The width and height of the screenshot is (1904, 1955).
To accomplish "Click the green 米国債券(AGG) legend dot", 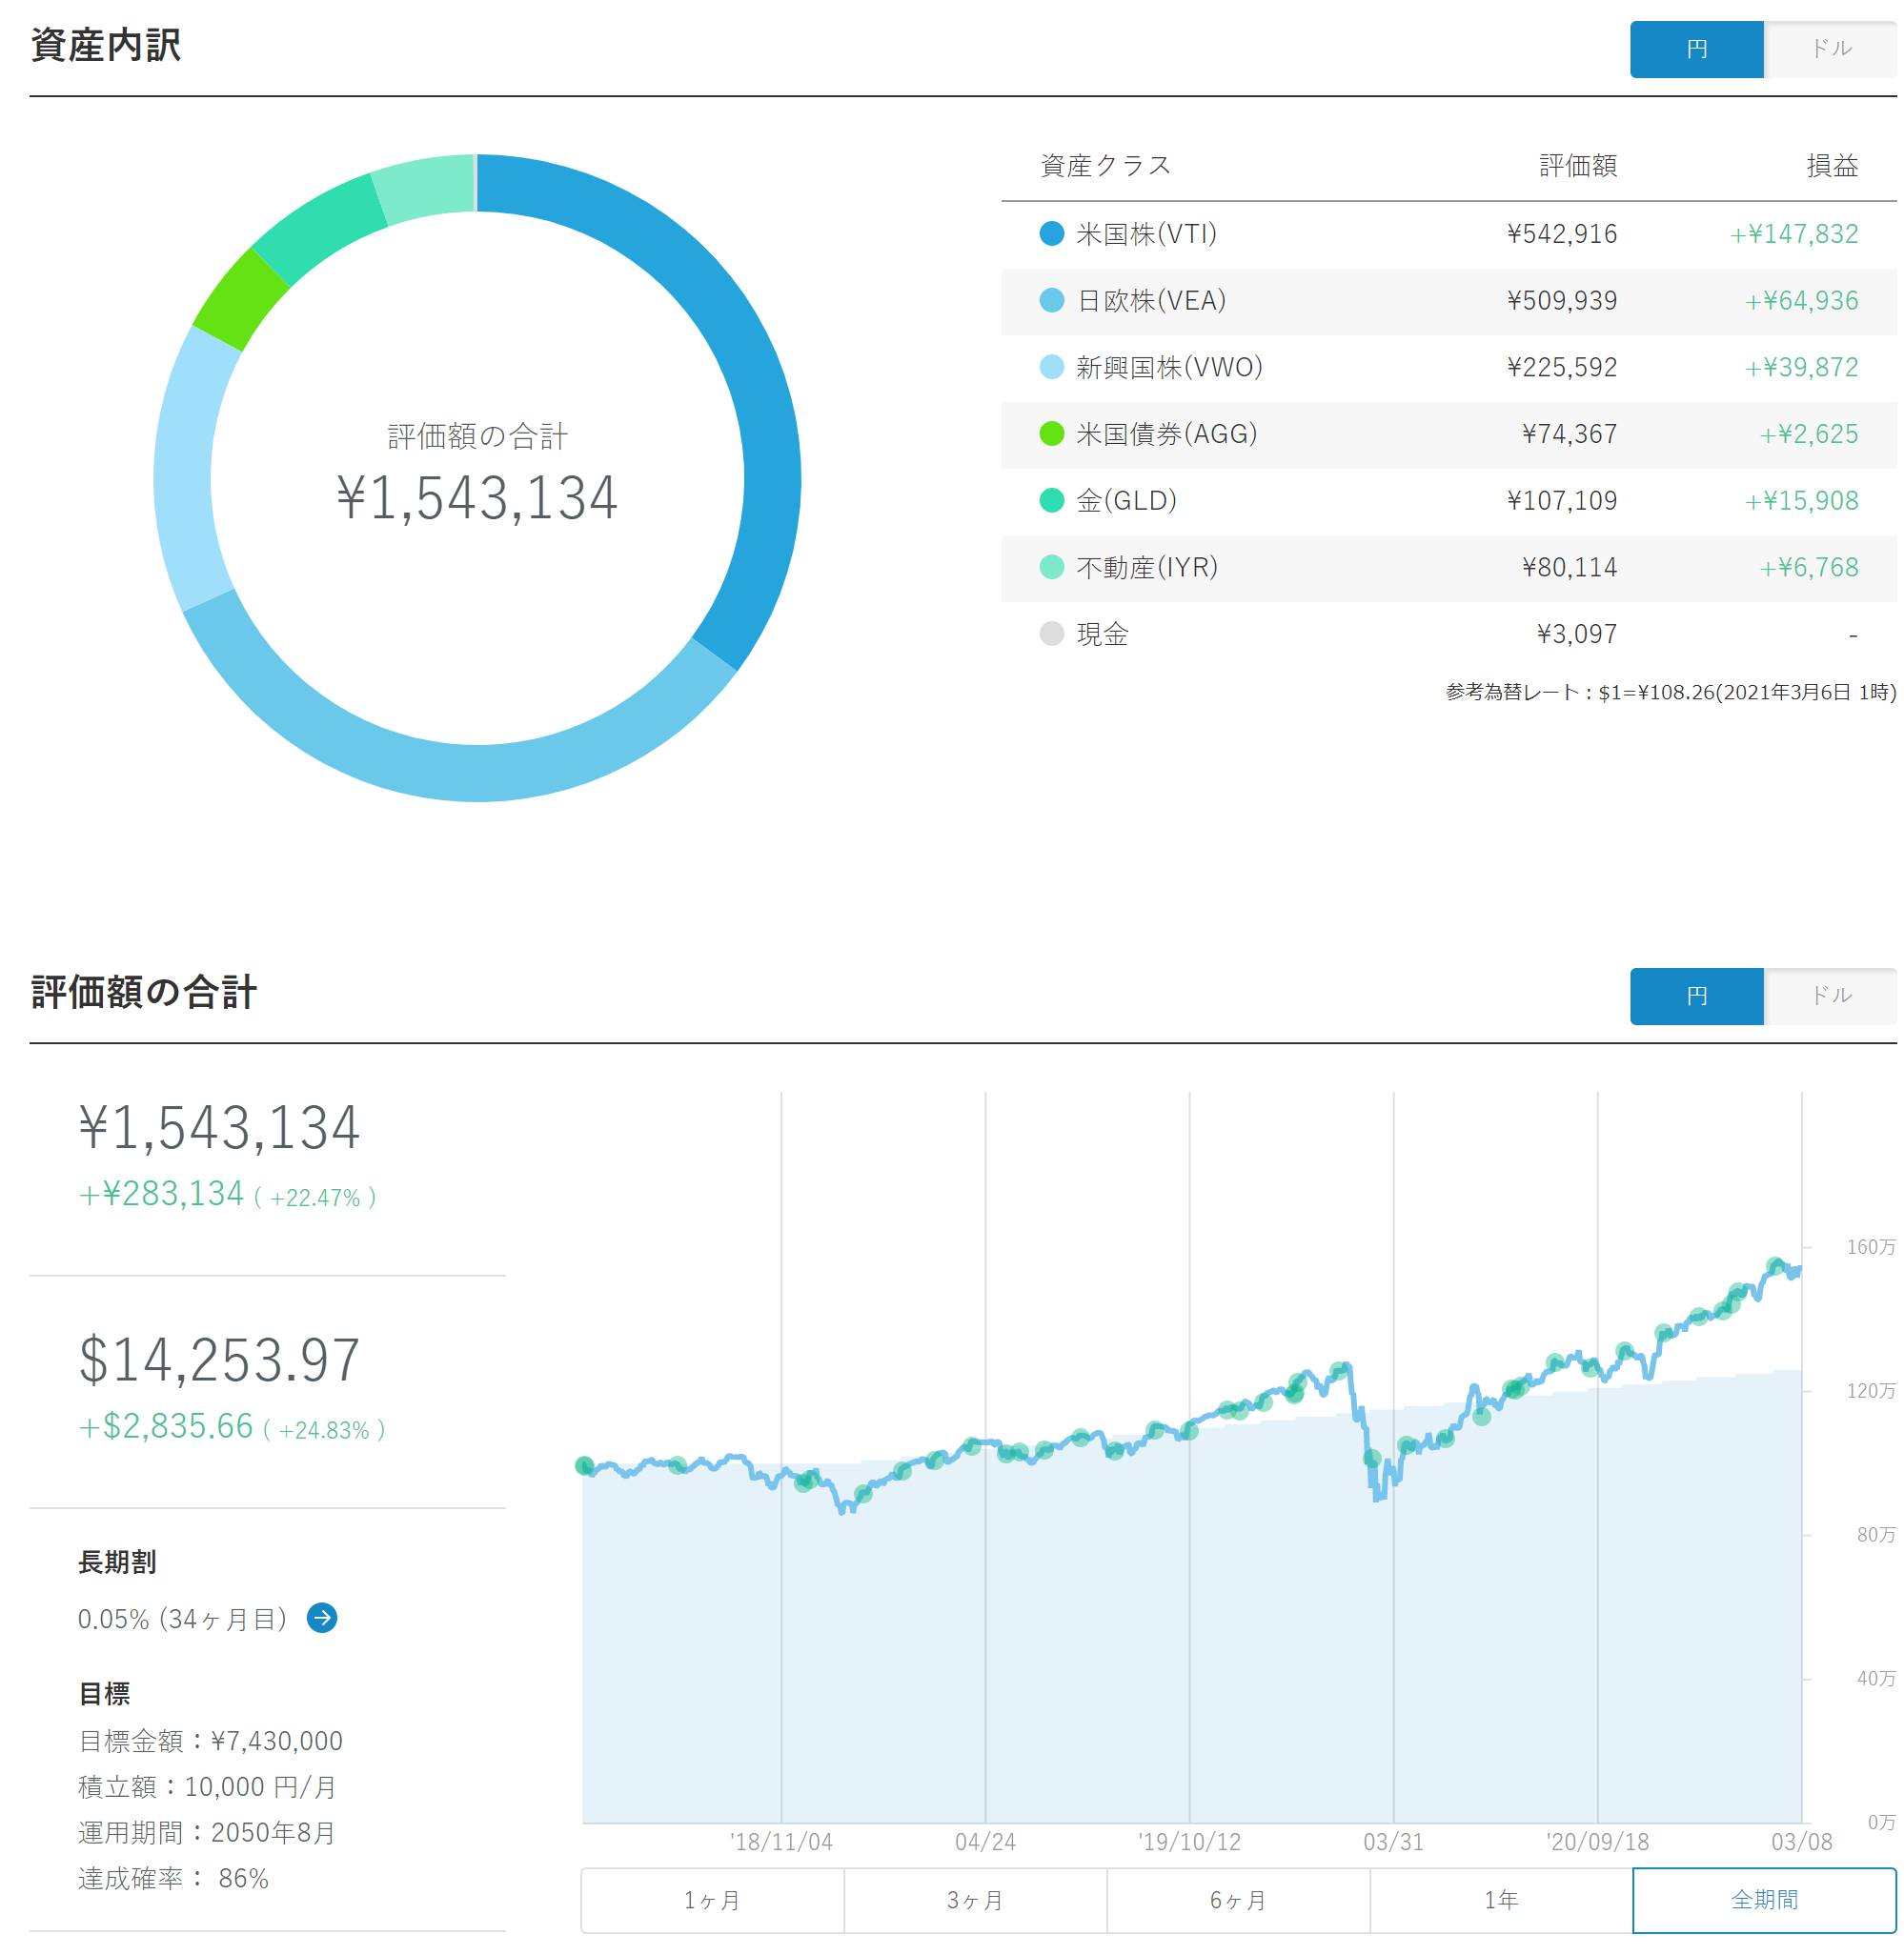I will click(1051, 433).
